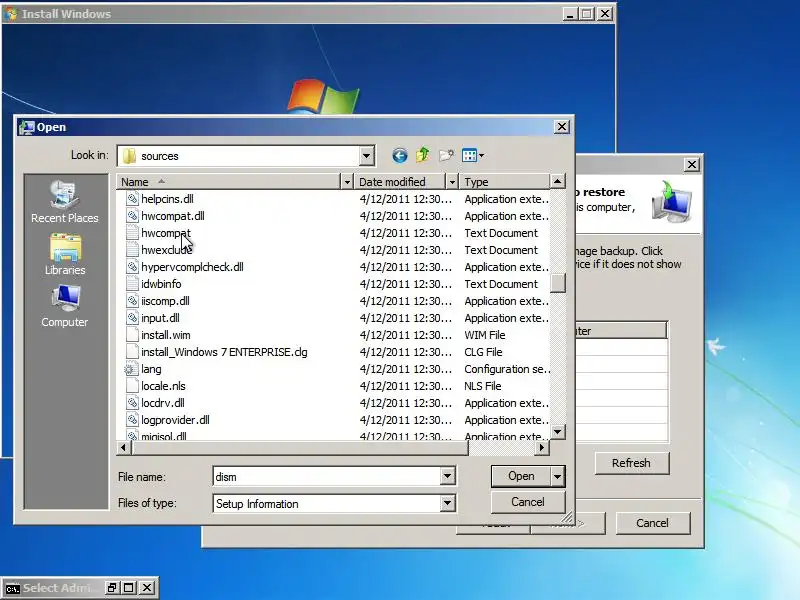Select the CLG File type cell
800x600 pixels.
(x=483, y=352)
